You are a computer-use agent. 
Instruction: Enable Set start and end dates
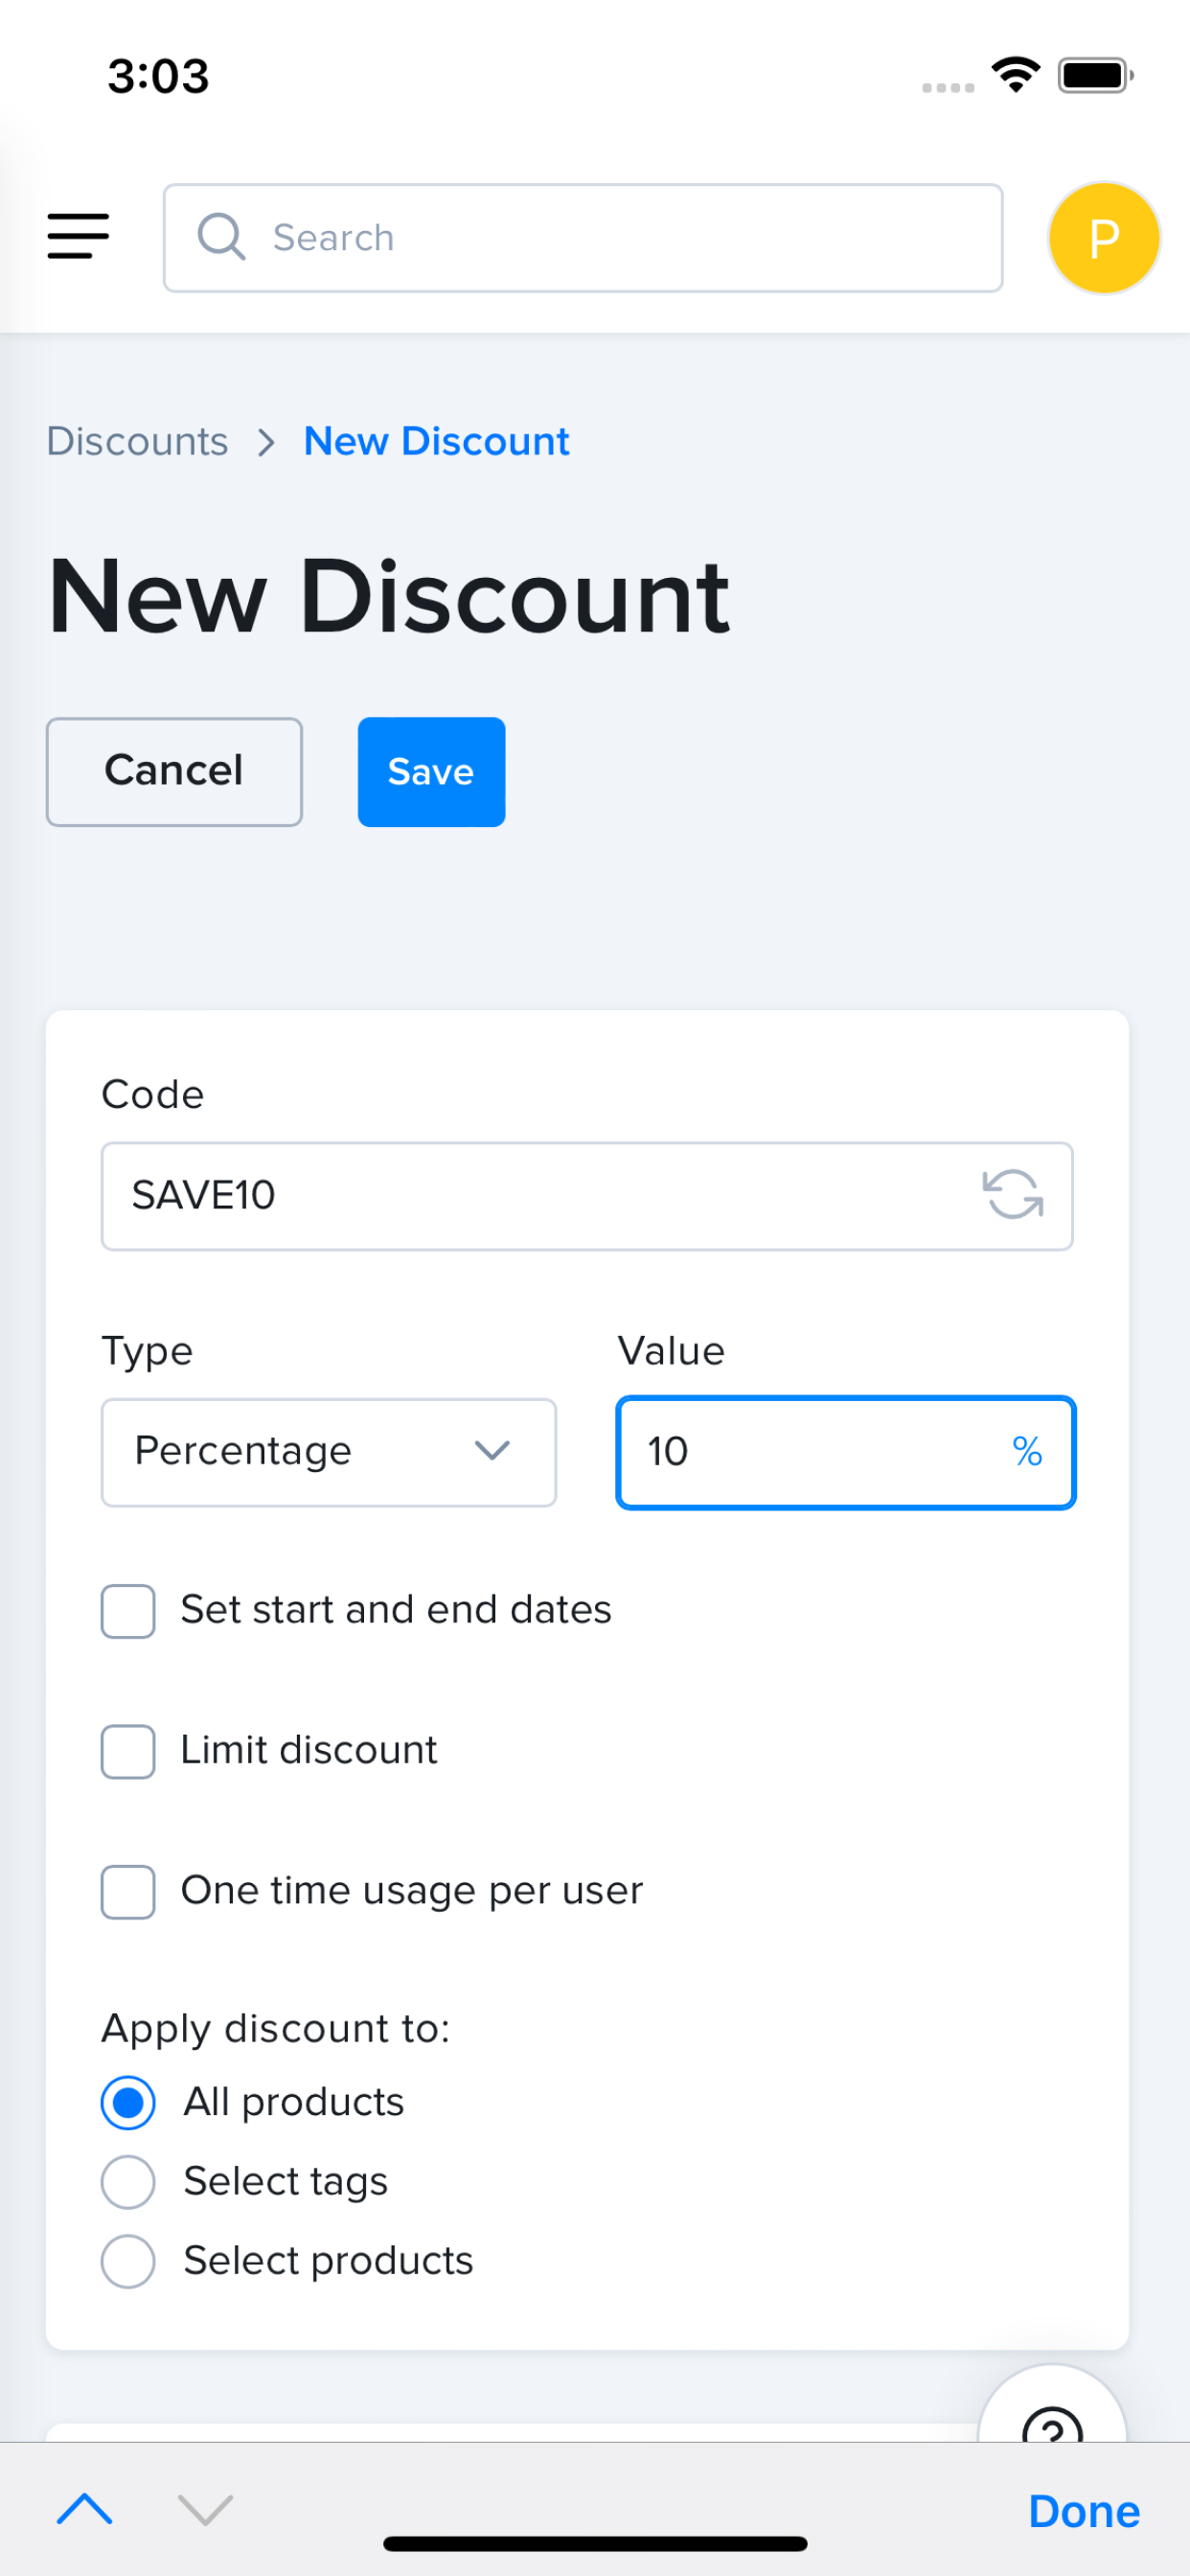coord(128,1610)
